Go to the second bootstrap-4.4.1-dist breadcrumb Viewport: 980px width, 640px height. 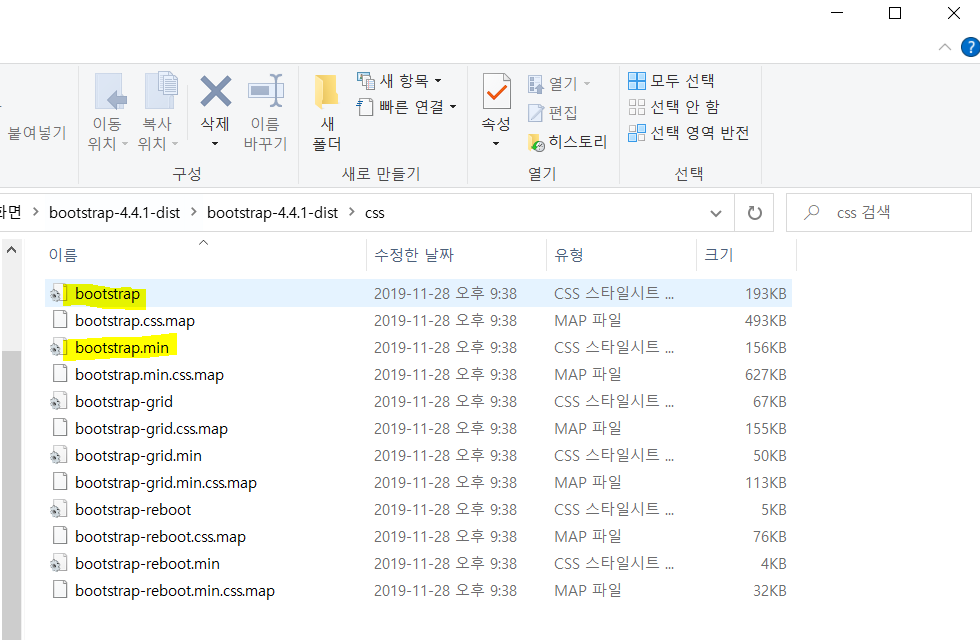pos(272,213)
